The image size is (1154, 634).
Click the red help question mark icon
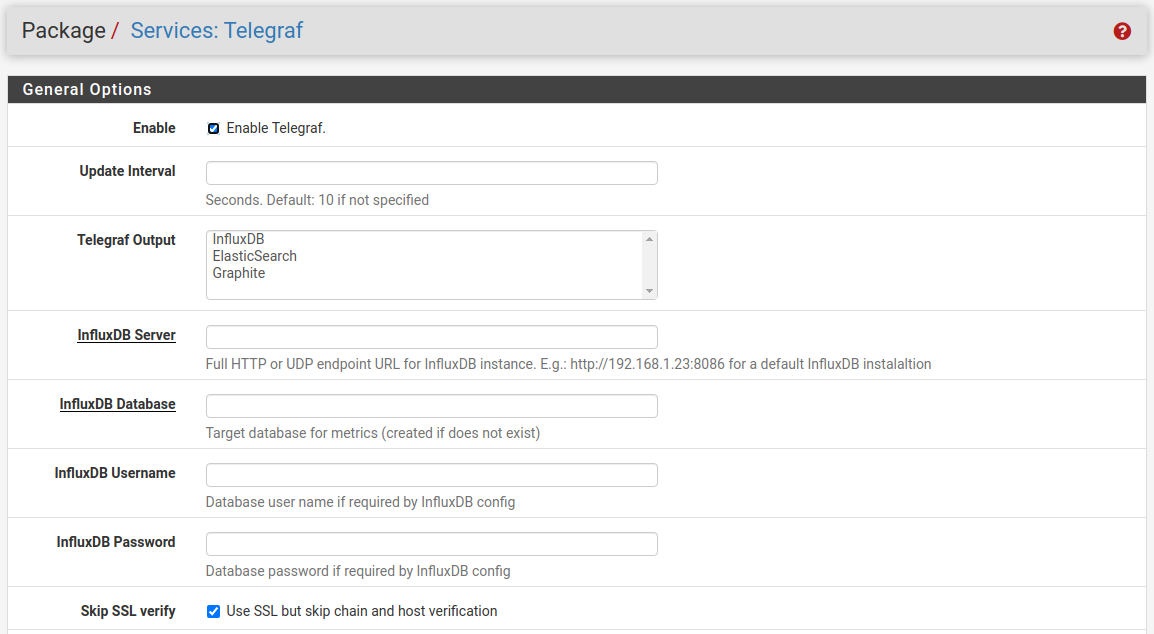[x=1122, y=31]
